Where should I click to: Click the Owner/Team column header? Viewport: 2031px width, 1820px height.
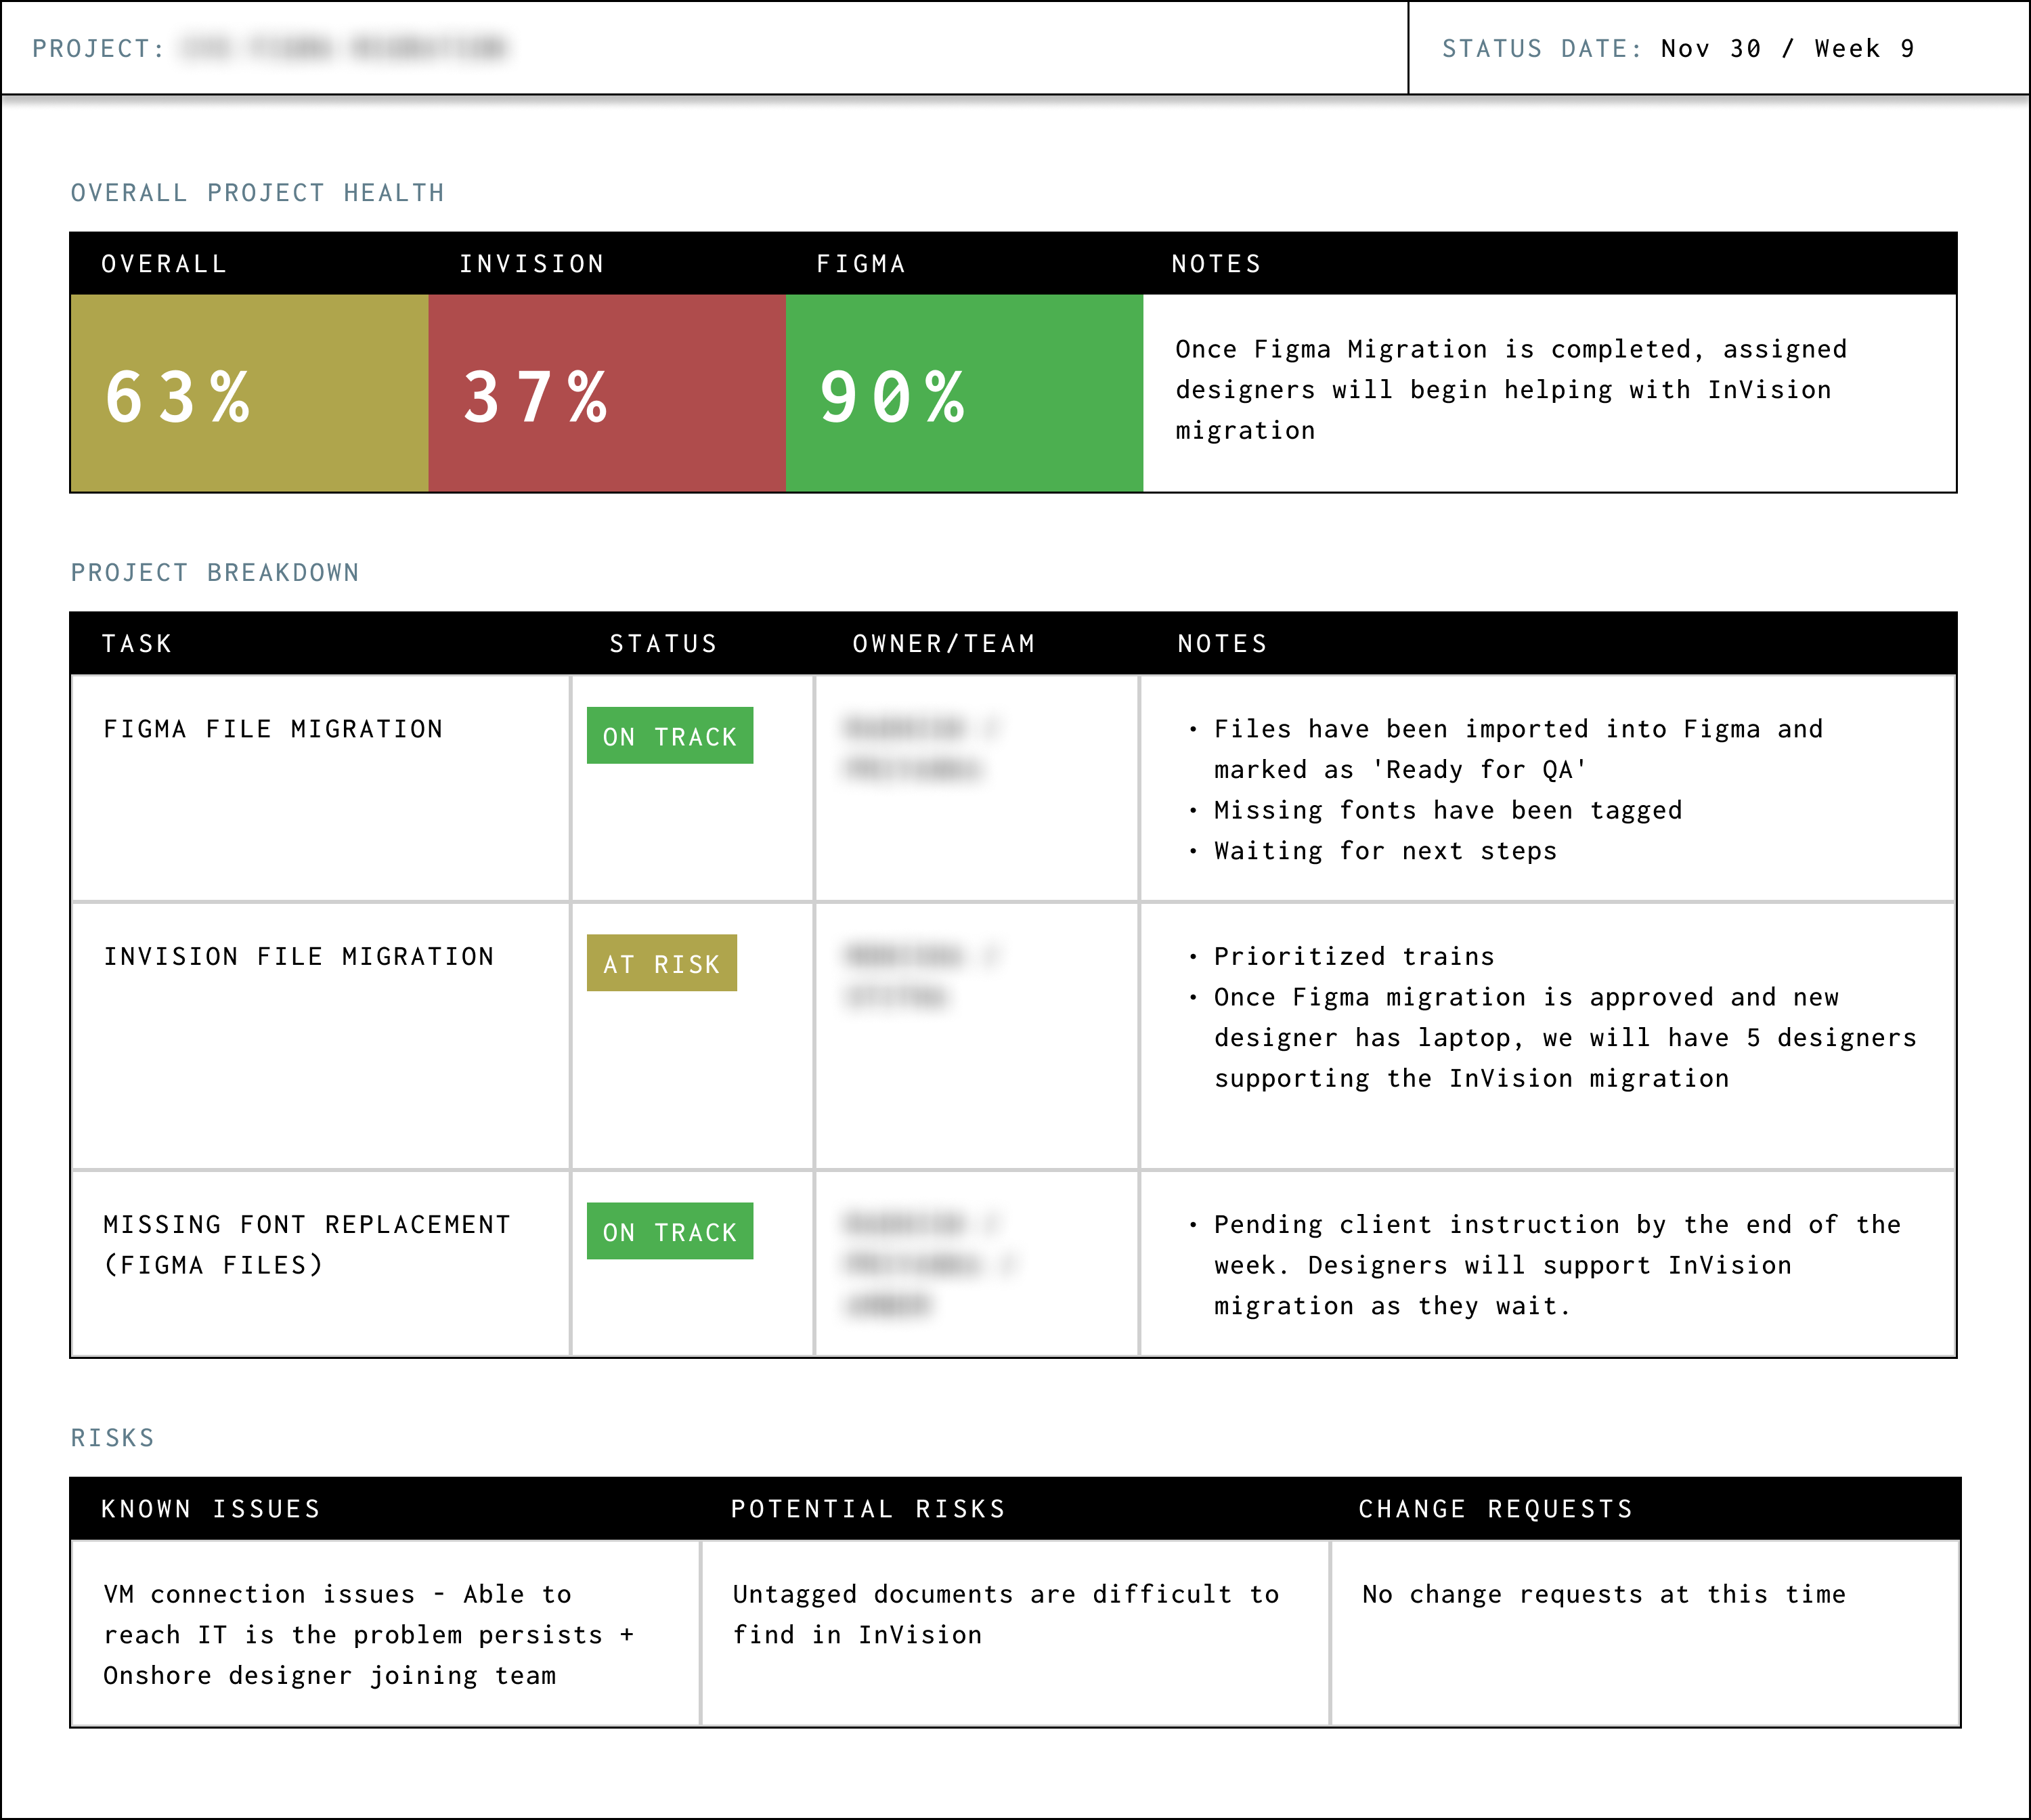coord(944,644)
